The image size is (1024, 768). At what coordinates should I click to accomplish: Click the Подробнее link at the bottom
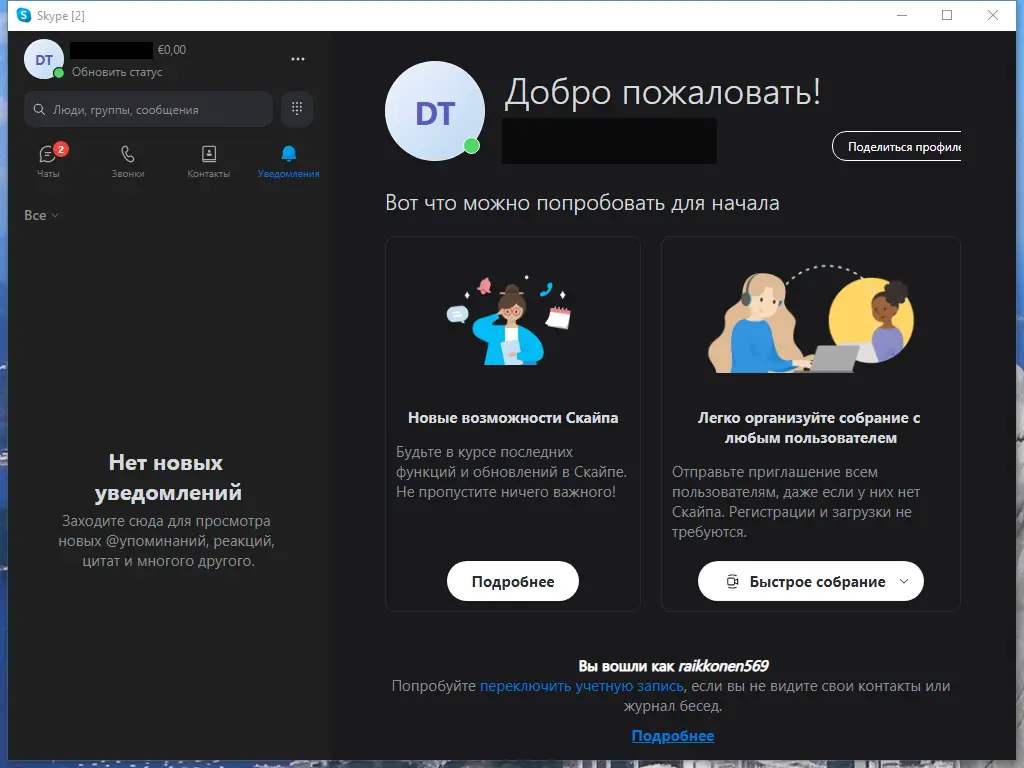[673, 735]
